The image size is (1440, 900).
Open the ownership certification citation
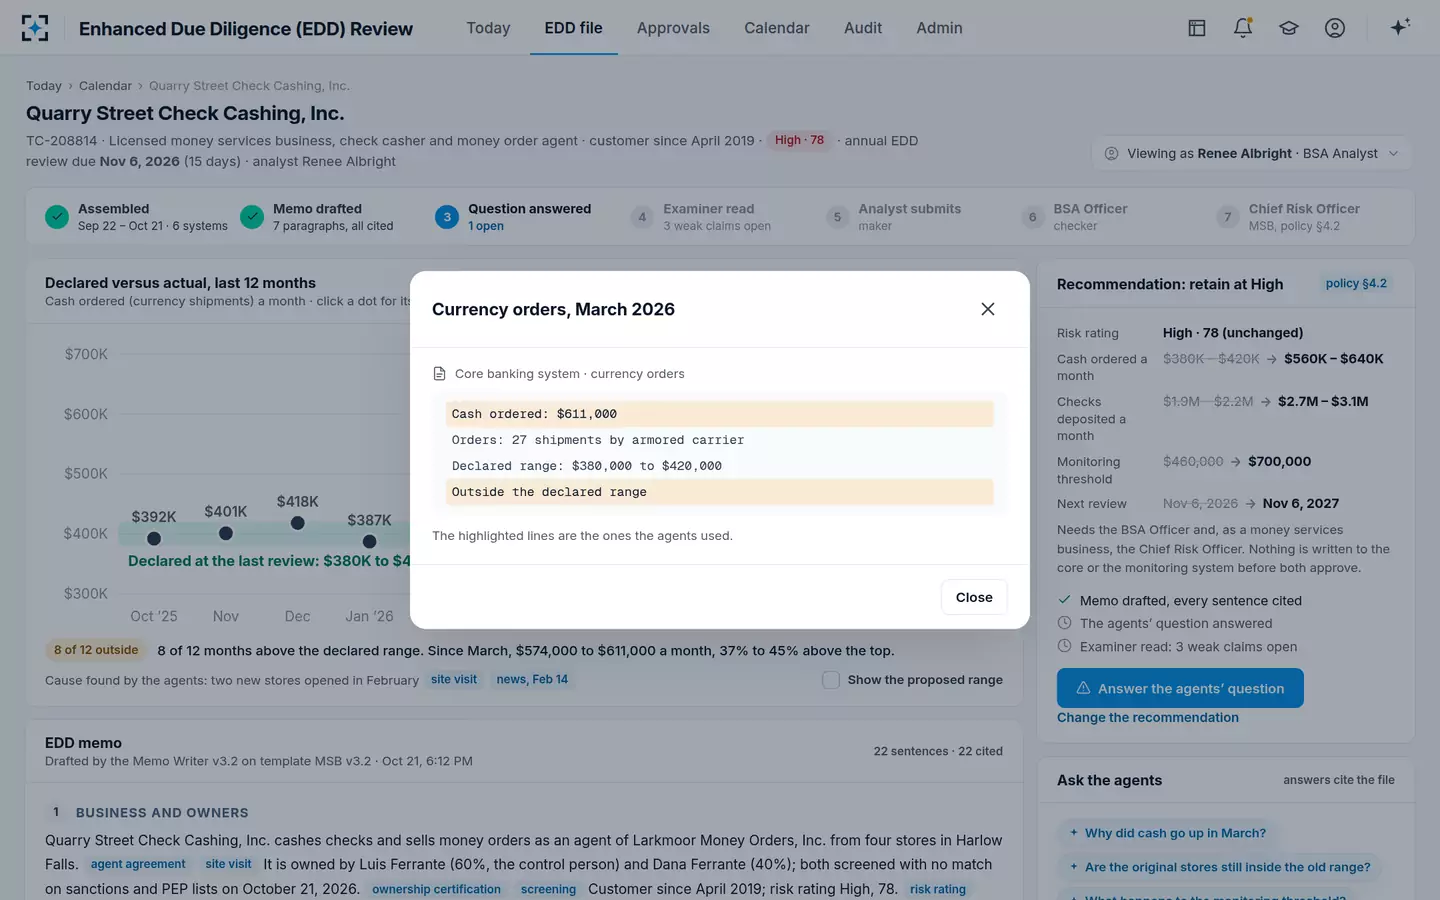click(x=436, y=889)
